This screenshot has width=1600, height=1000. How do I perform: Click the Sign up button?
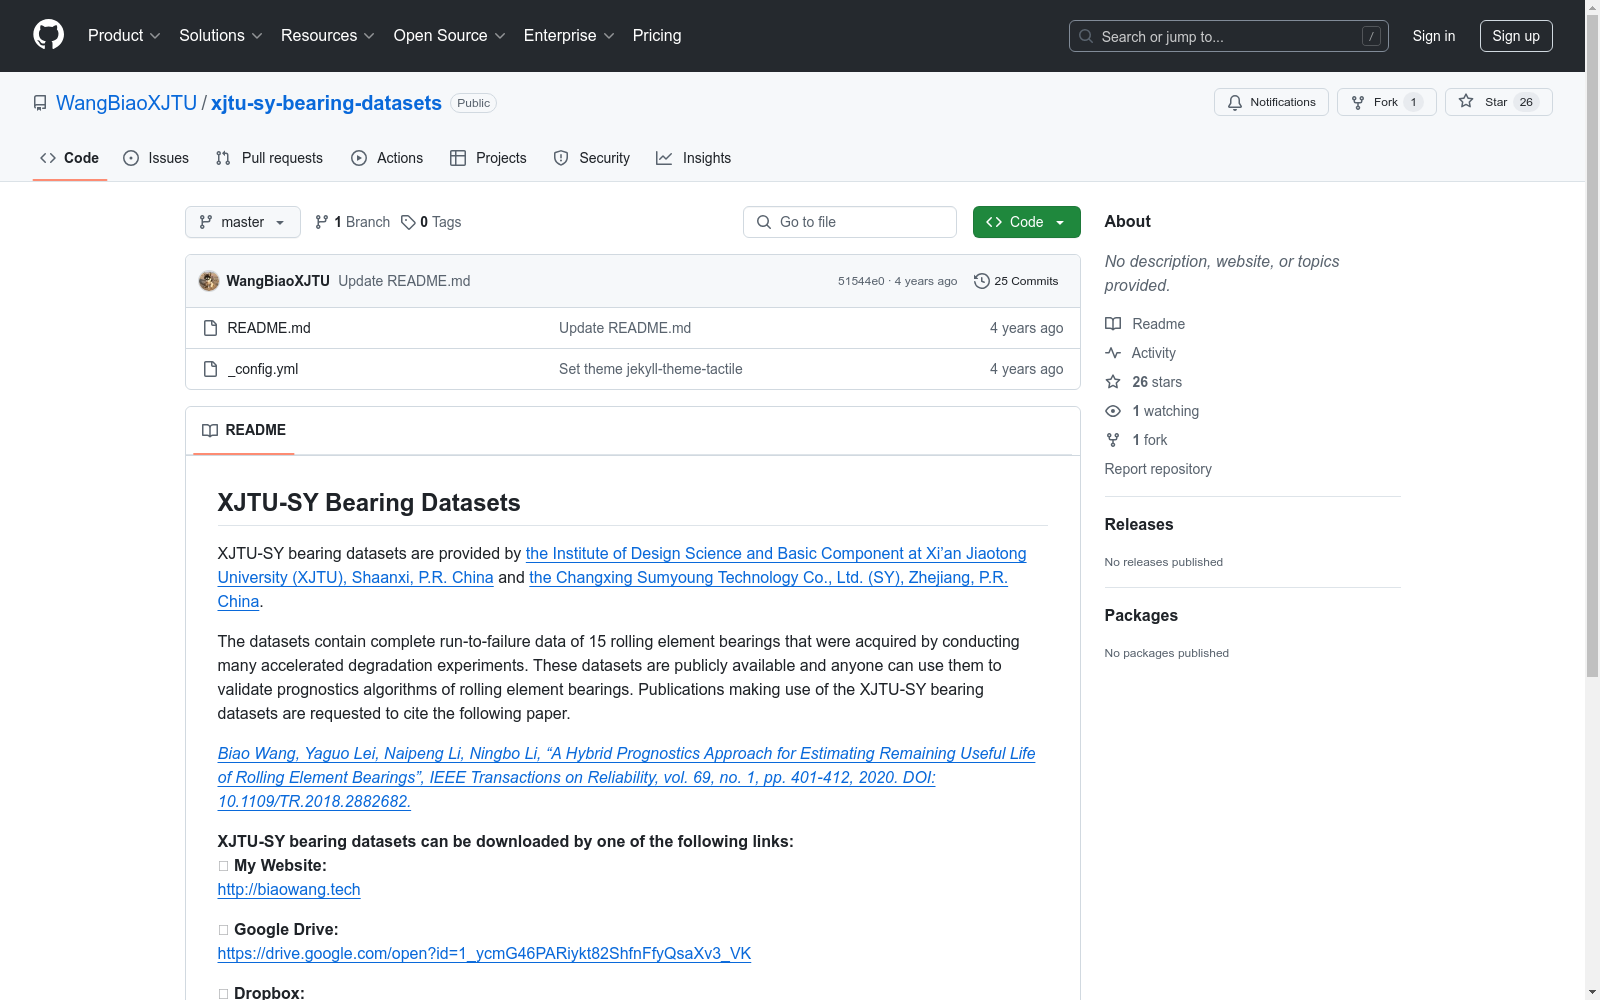point(1516,36)
